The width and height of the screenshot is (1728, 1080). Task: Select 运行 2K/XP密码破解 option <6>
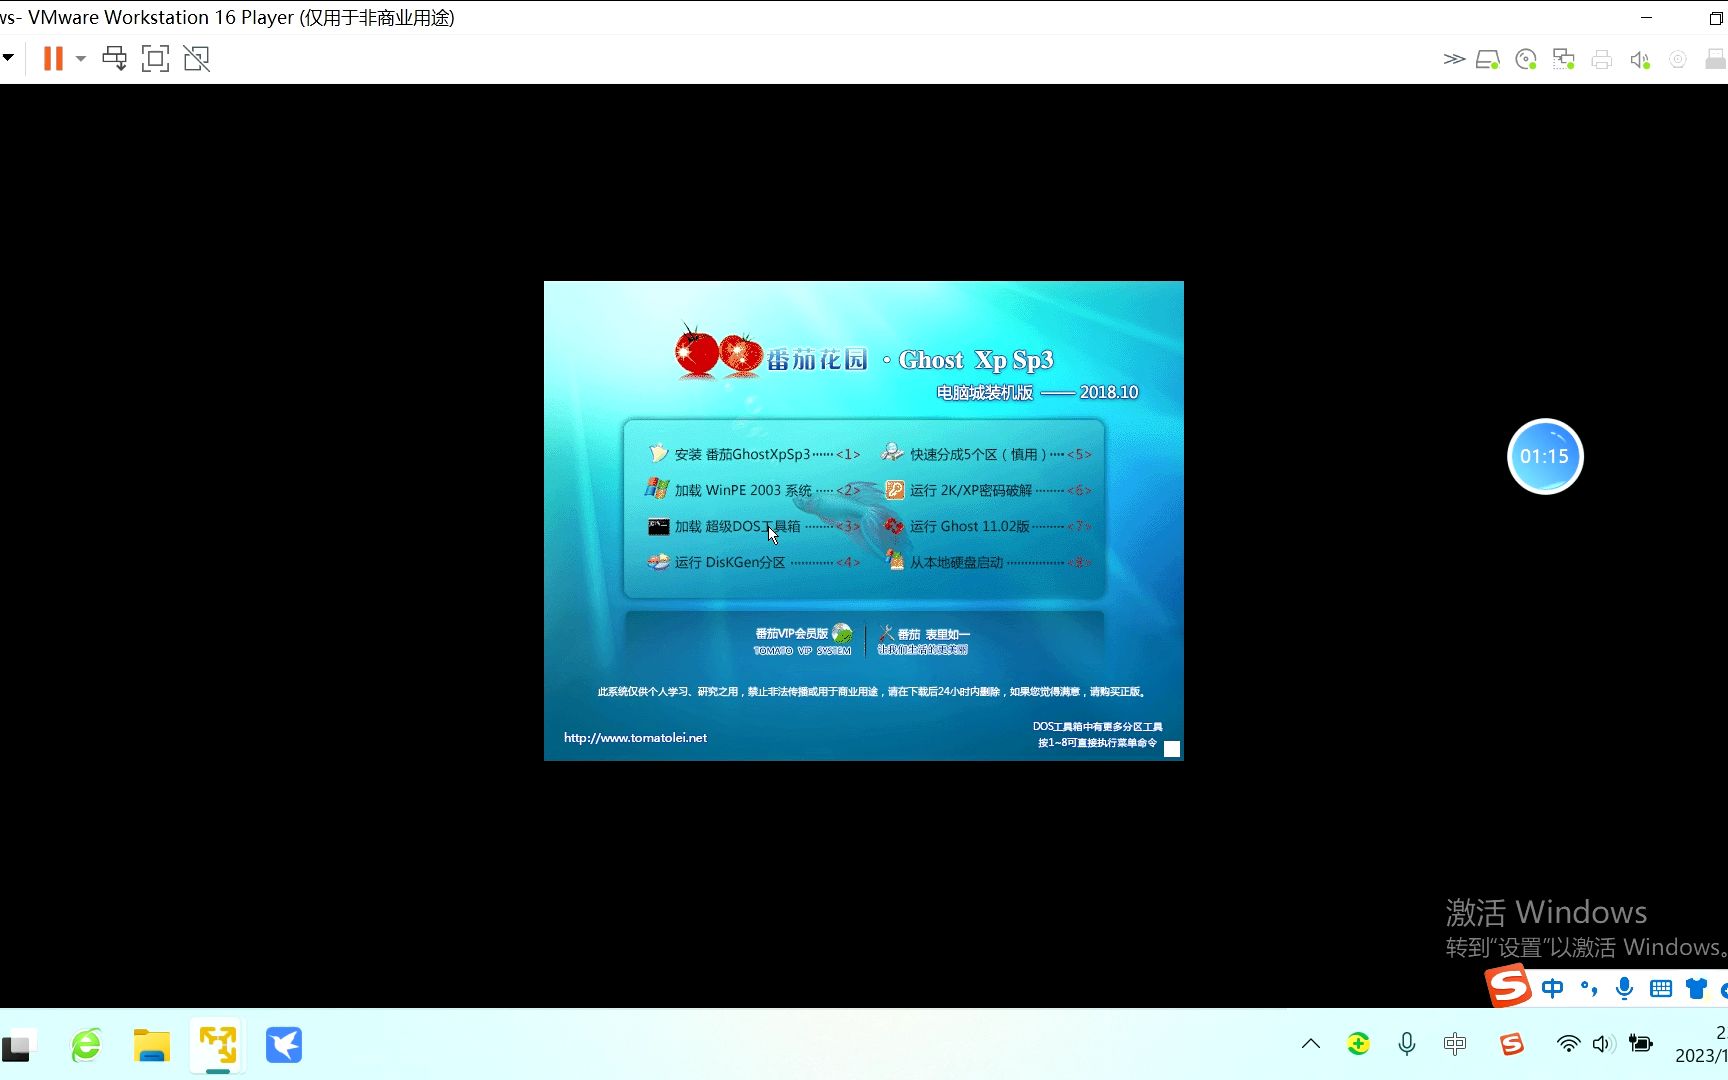coord(987,490)
